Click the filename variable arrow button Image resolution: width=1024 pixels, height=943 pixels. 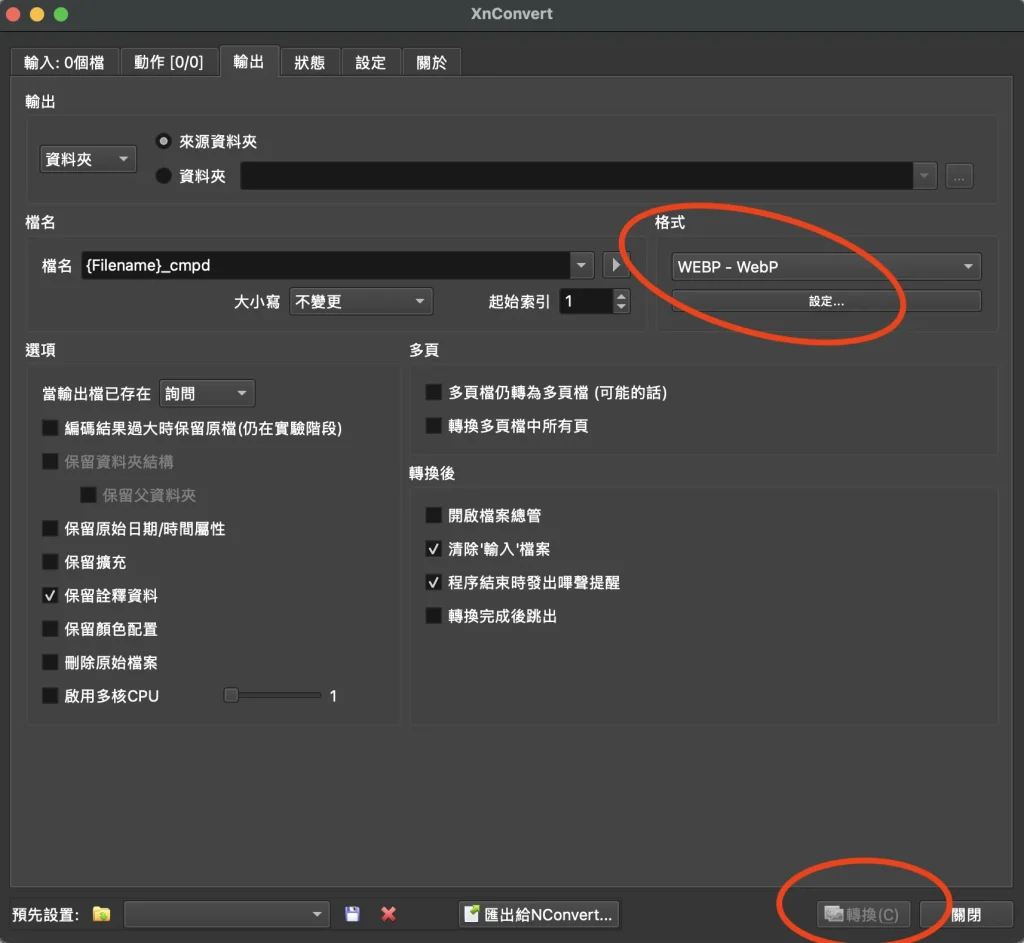(x=616, y=266)
